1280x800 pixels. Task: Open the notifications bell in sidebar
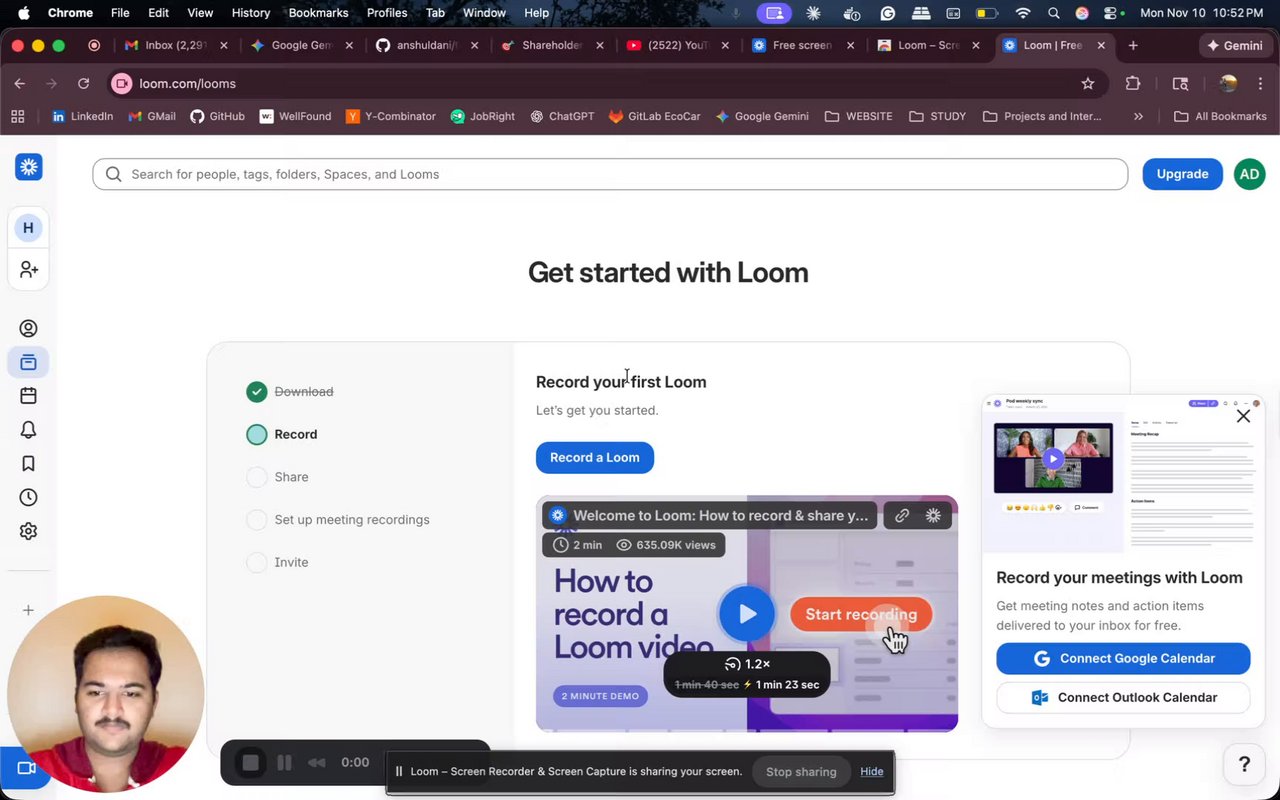pyautogui.click(x=28, y=430)
